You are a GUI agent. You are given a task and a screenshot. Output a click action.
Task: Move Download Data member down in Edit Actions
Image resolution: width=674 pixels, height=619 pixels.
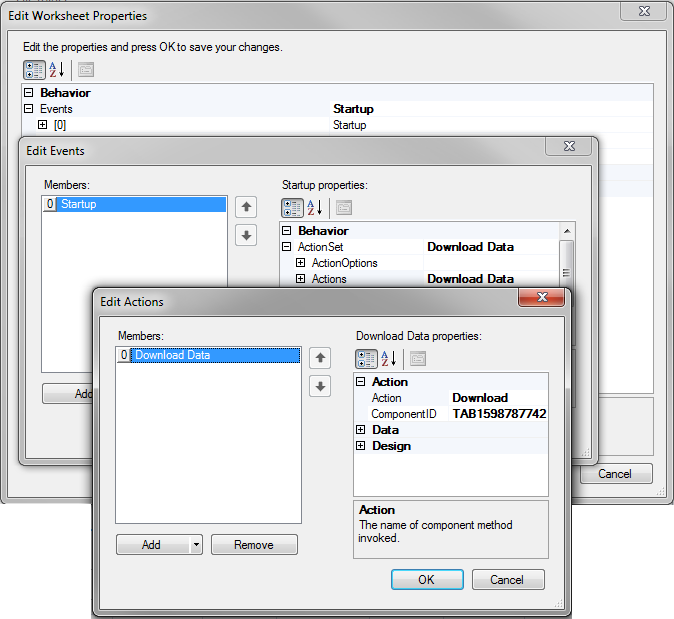tap(320, 386)
